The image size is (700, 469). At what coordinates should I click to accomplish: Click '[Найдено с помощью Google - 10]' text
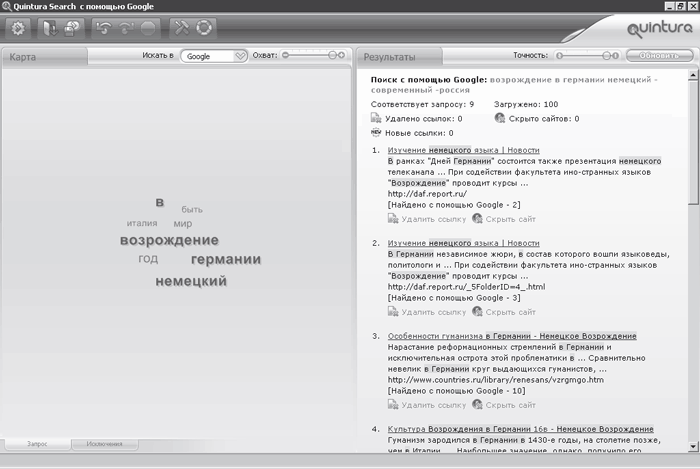(456, 391)
